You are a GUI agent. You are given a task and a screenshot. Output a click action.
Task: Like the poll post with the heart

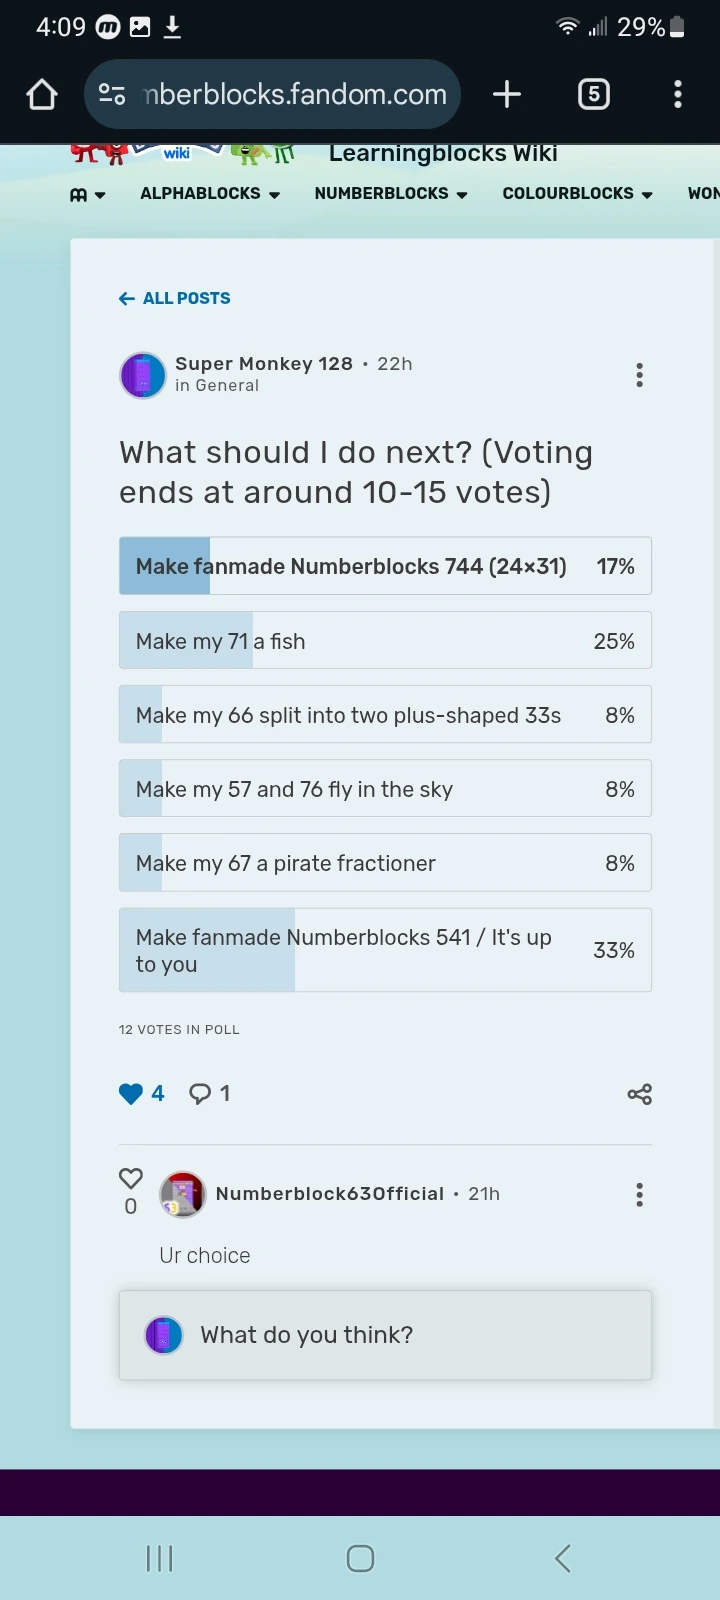pos(131,1093)
